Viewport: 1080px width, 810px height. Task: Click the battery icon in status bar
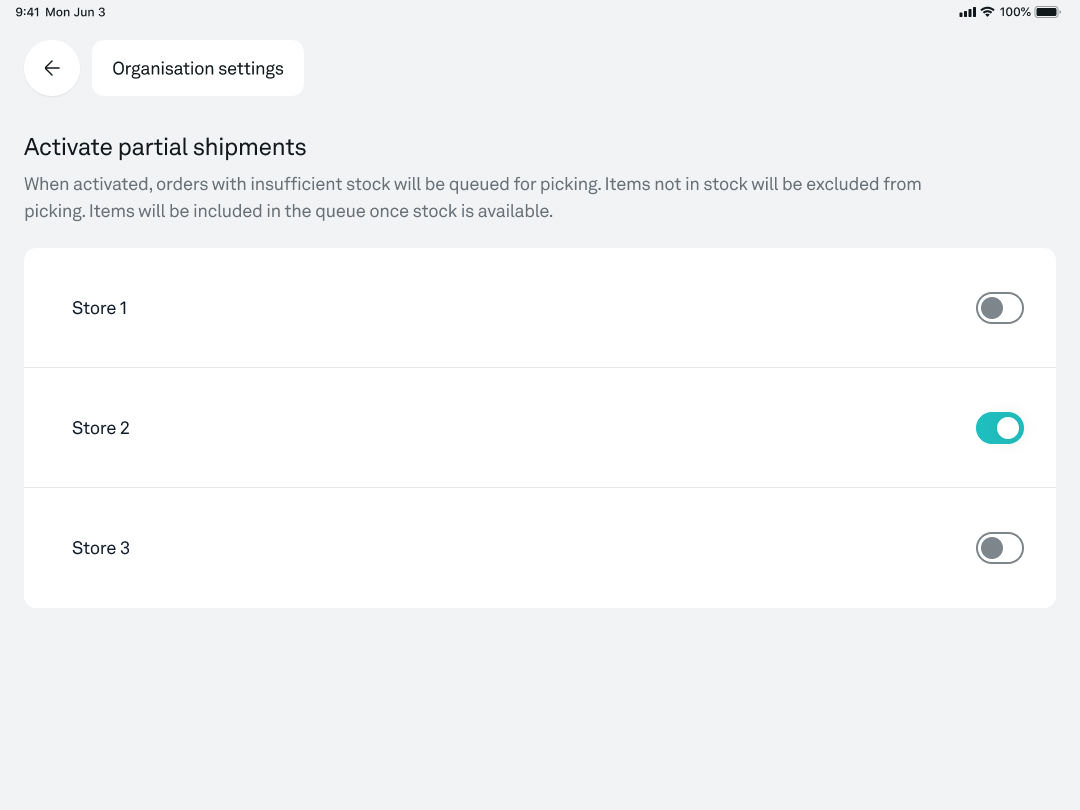pos(1047,12)
